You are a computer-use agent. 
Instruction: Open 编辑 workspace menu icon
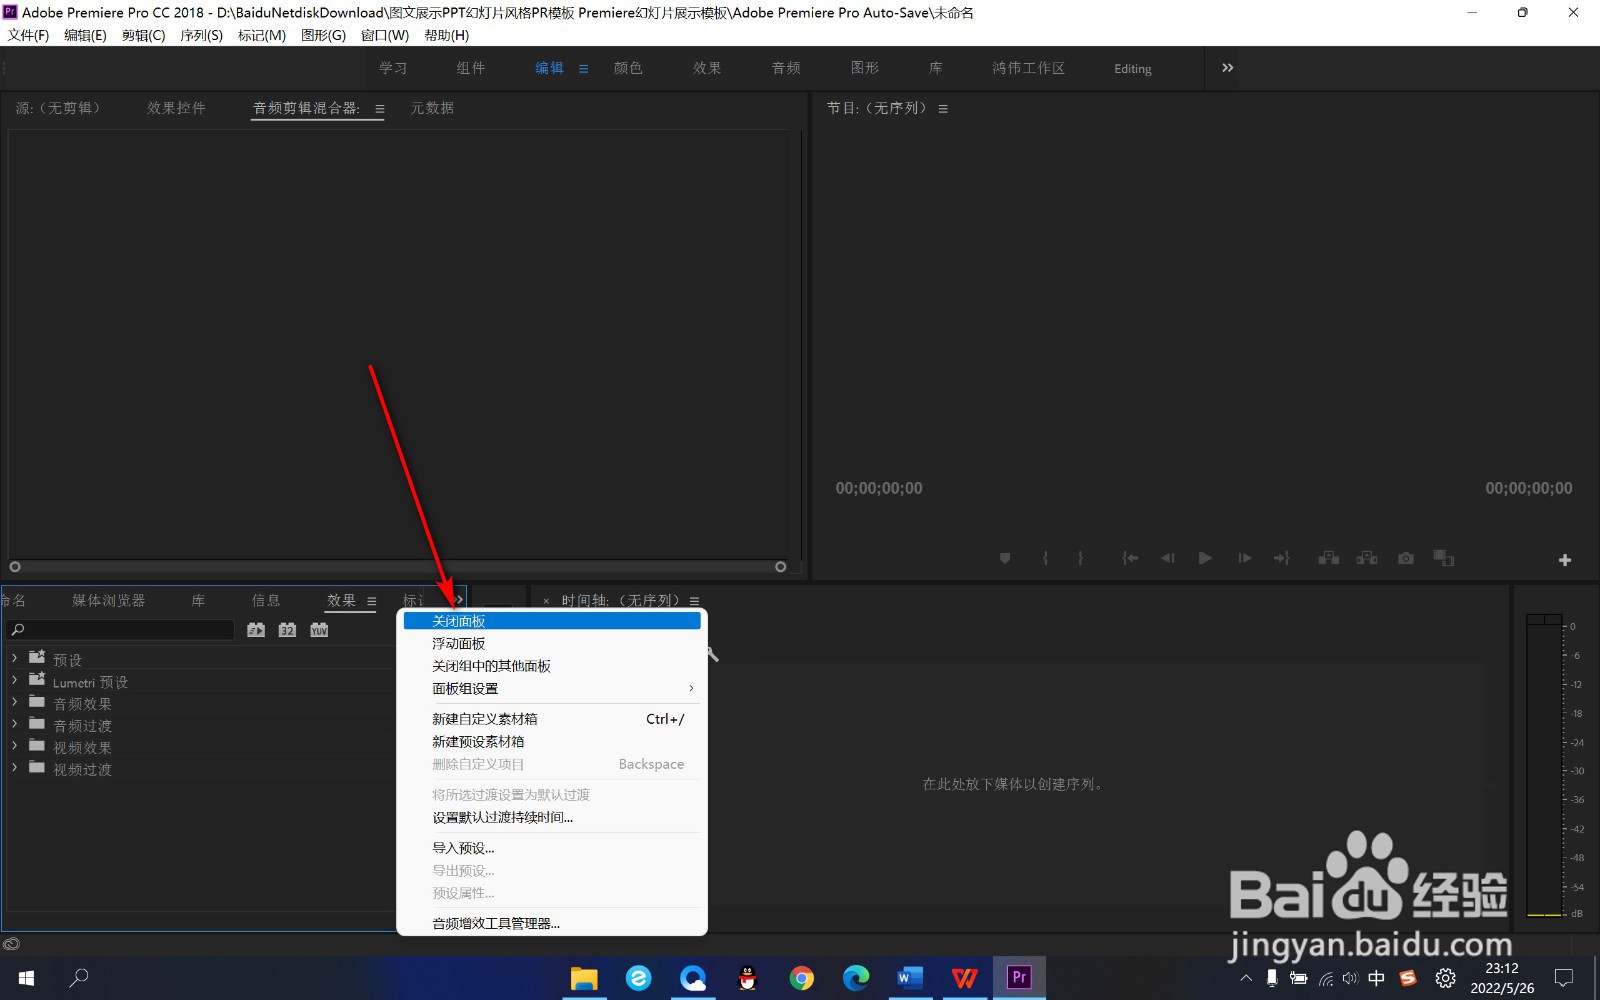[x=583, y=69]
